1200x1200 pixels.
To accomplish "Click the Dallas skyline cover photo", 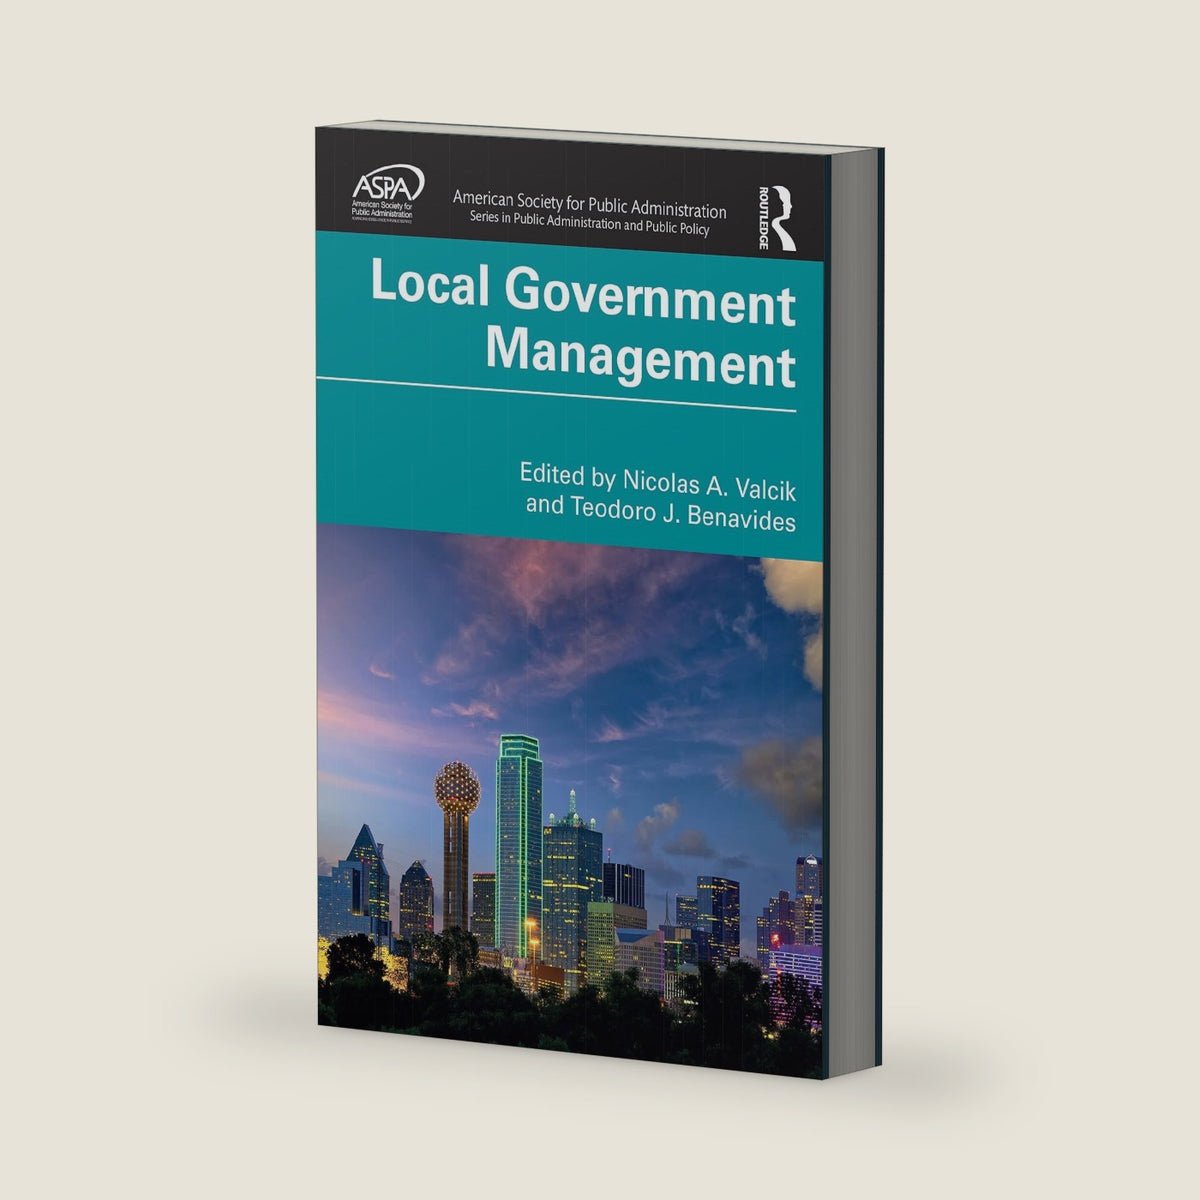I will (570, 800).
